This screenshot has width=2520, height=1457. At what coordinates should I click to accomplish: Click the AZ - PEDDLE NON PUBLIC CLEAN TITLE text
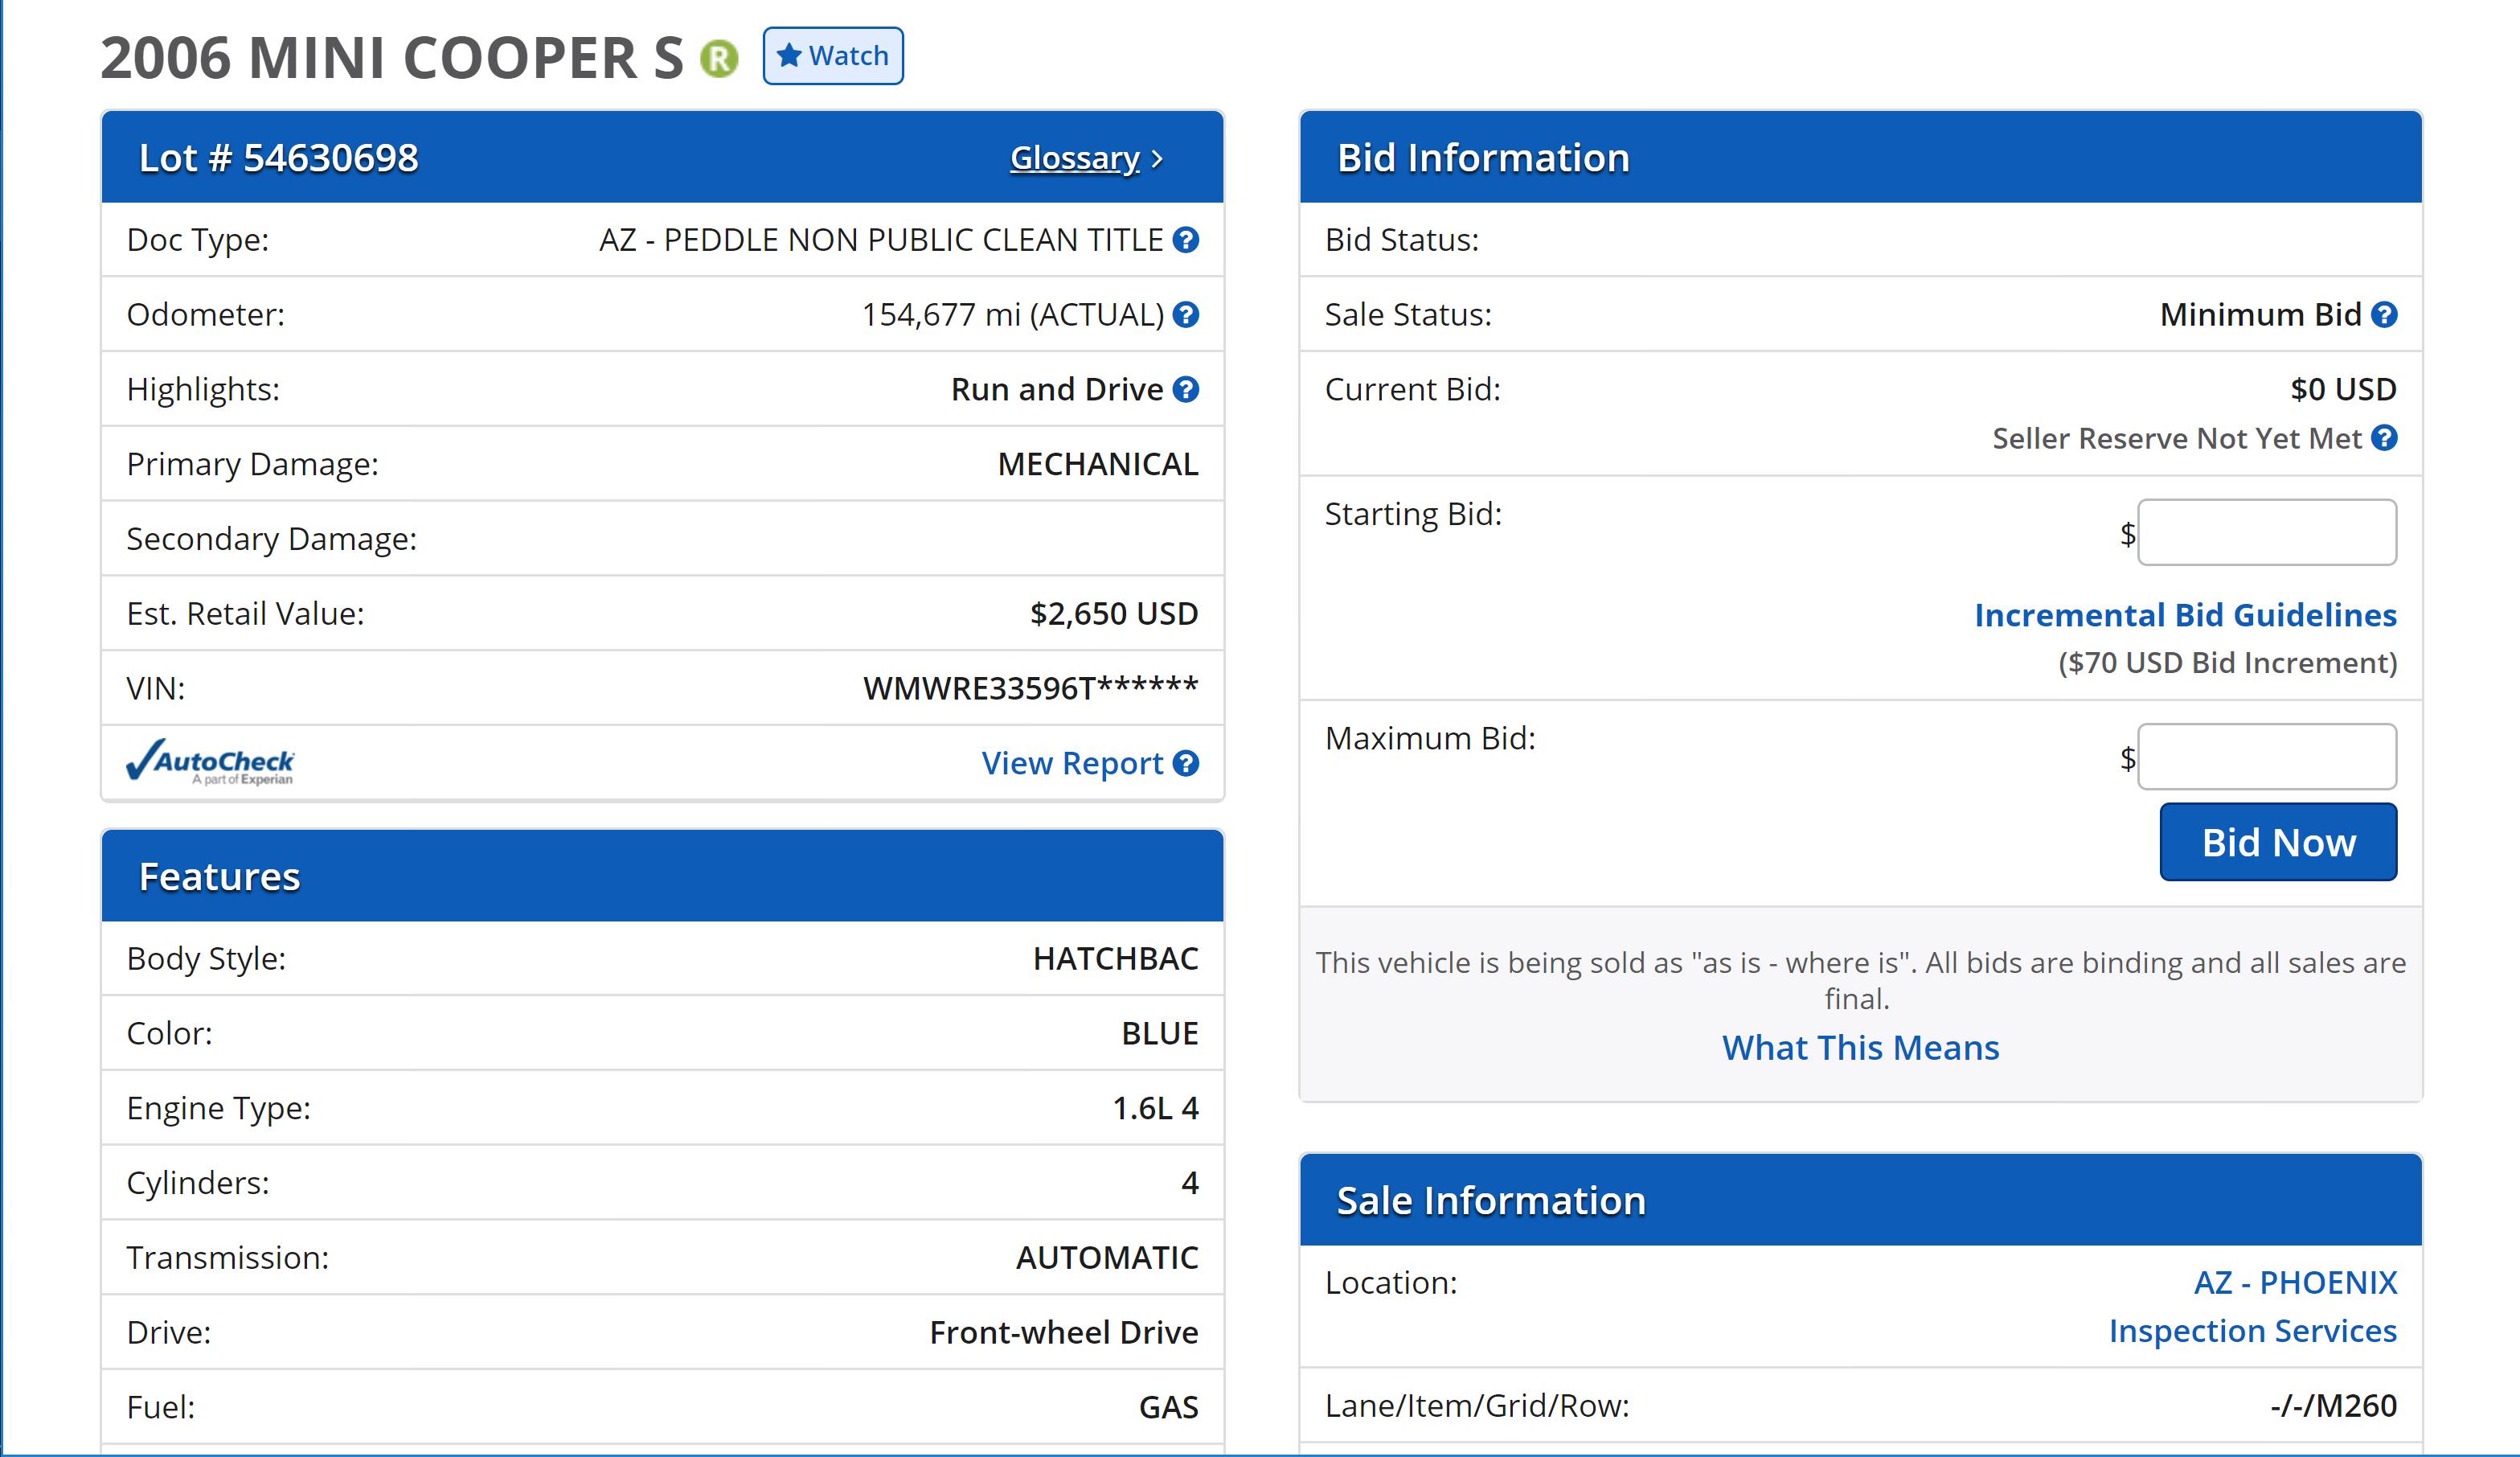point(881,240)
